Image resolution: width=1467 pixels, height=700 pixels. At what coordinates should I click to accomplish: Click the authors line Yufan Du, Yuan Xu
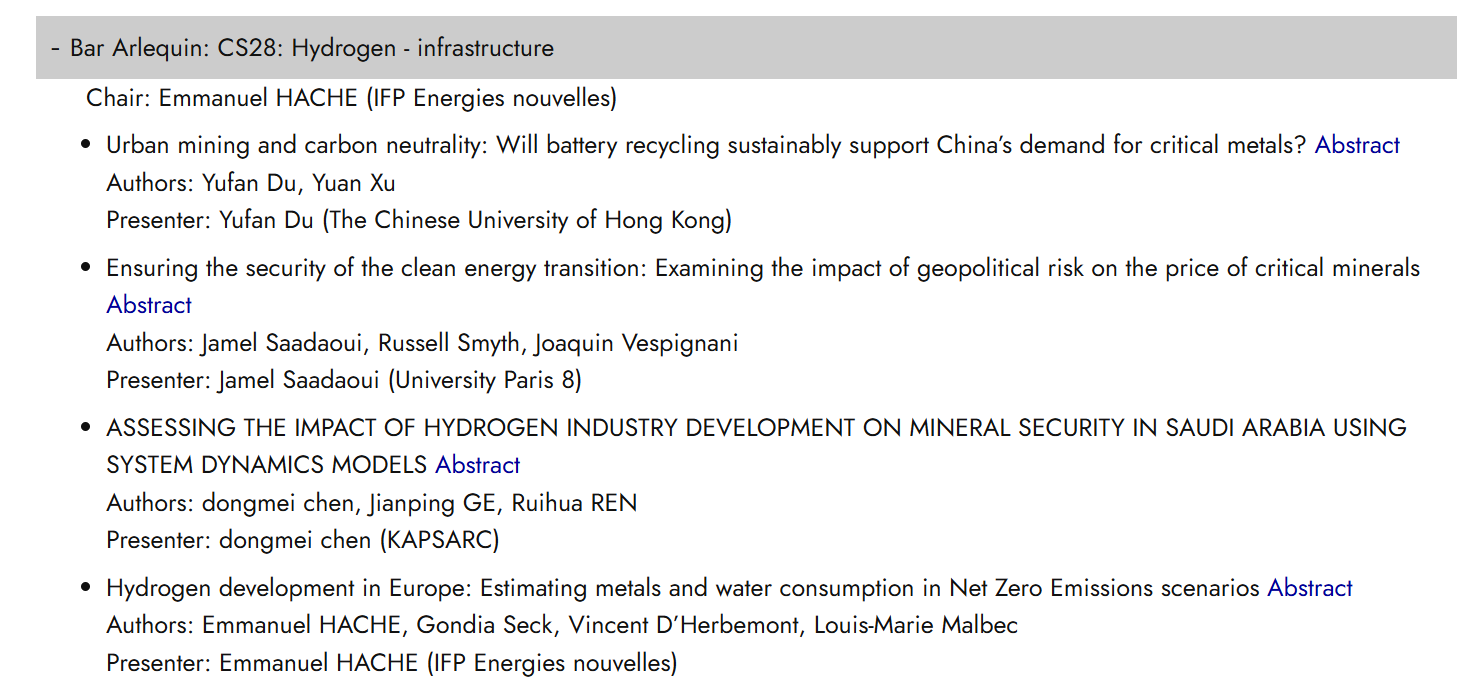point(251,183)
